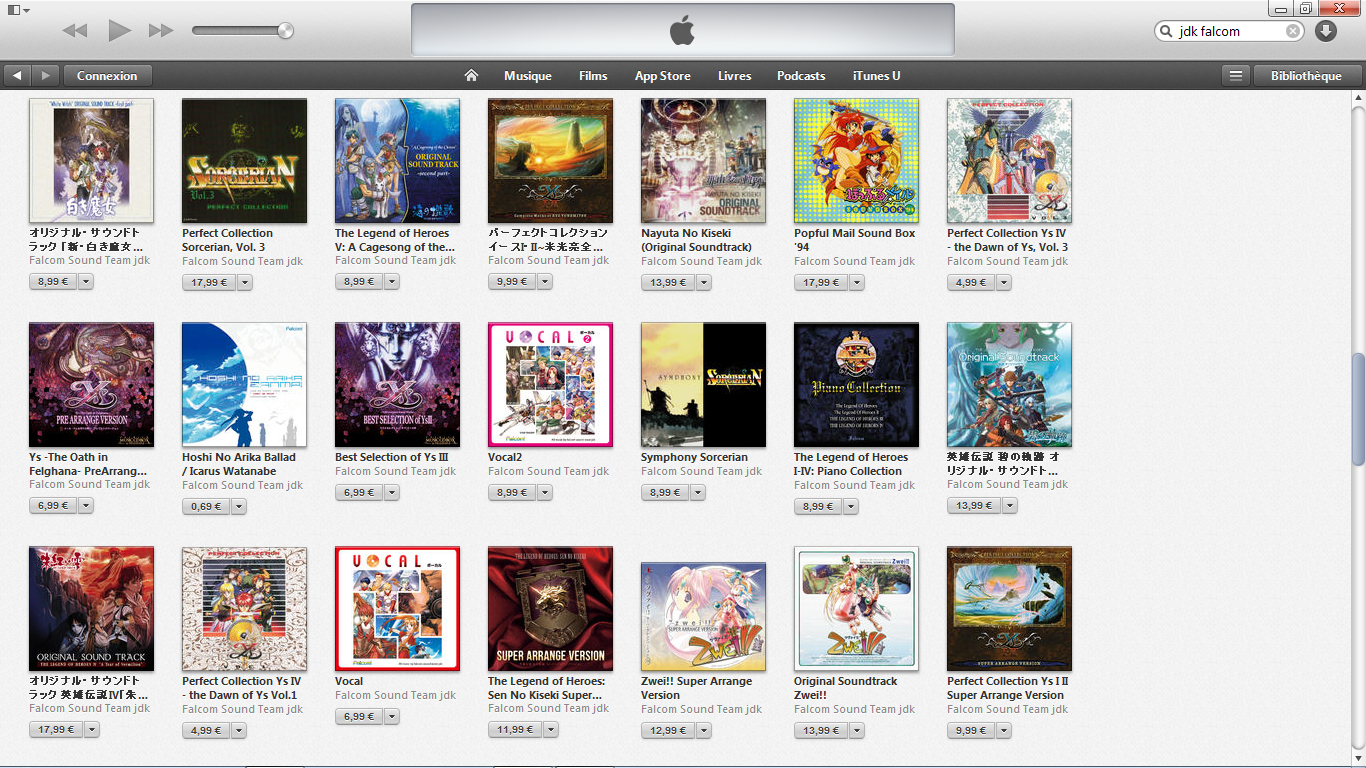Navigate forward with right arrow button
Image resolution: width=1366 pixels, height=768 pixels.
45,76
